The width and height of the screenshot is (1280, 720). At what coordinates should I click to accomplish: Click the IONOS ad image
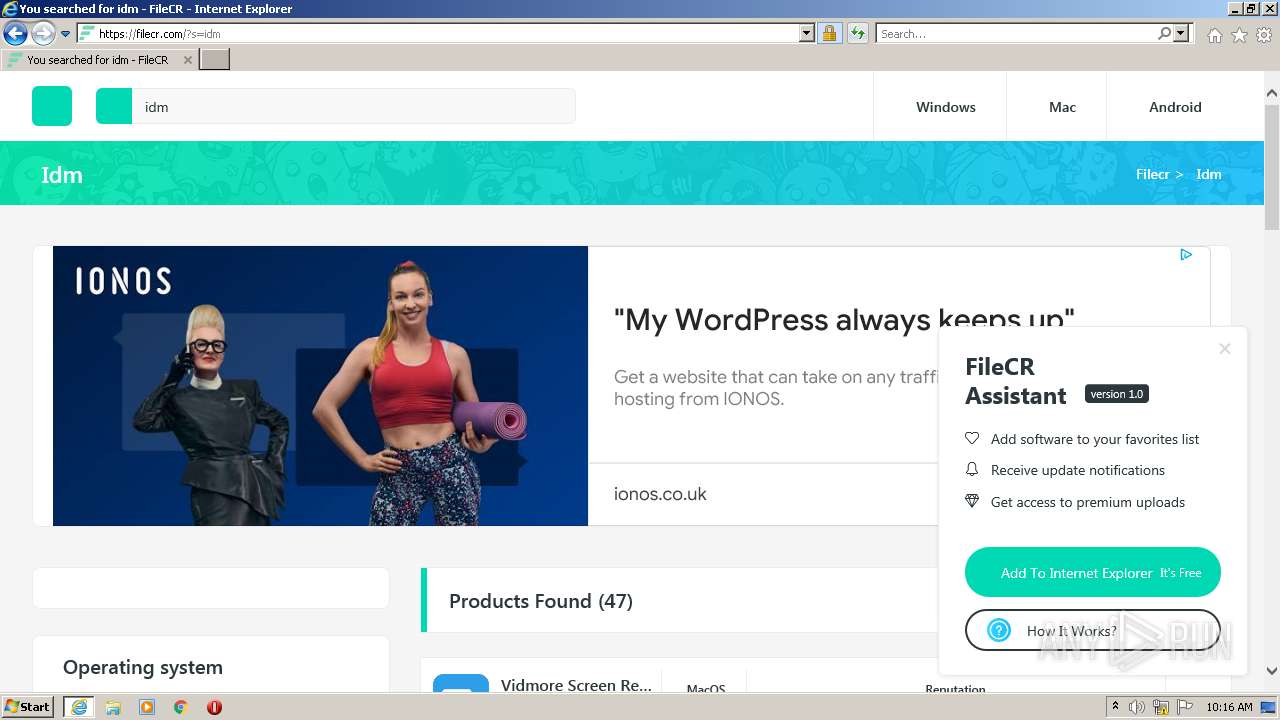[320, 386]
